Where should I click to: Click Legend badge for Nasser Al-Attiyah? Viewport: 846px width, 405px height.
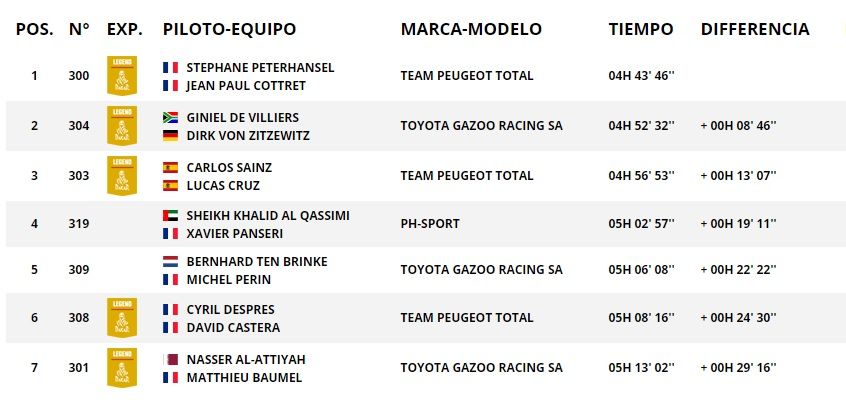pyautogui.click(x=121, y=368)
